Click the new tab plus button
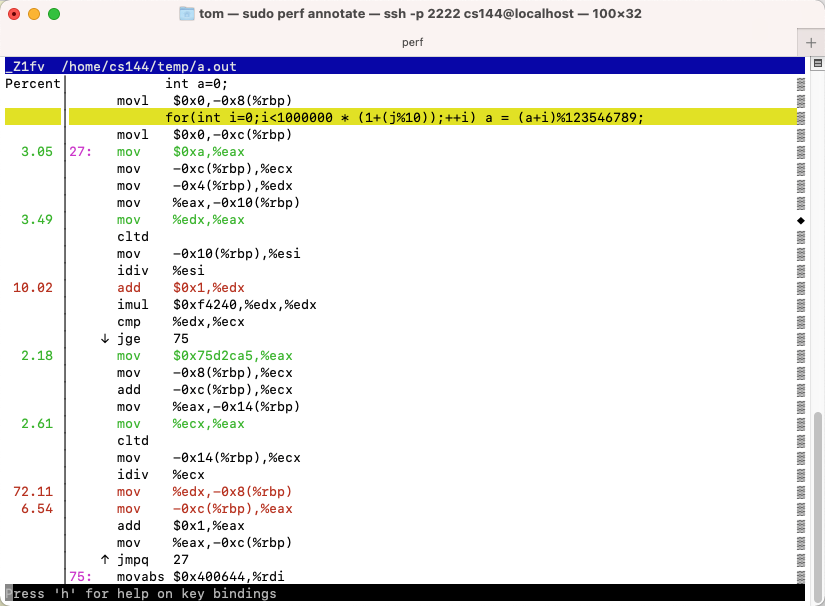Screen dimensions: 825x606 (811, 43)
